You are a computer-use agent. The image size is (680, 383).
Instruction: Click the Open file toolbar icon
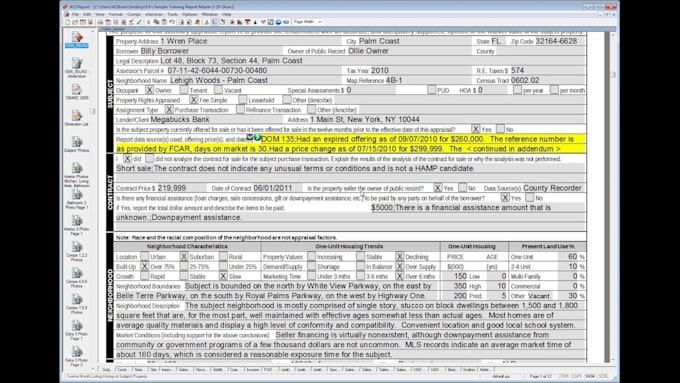(x=75, y=22)
